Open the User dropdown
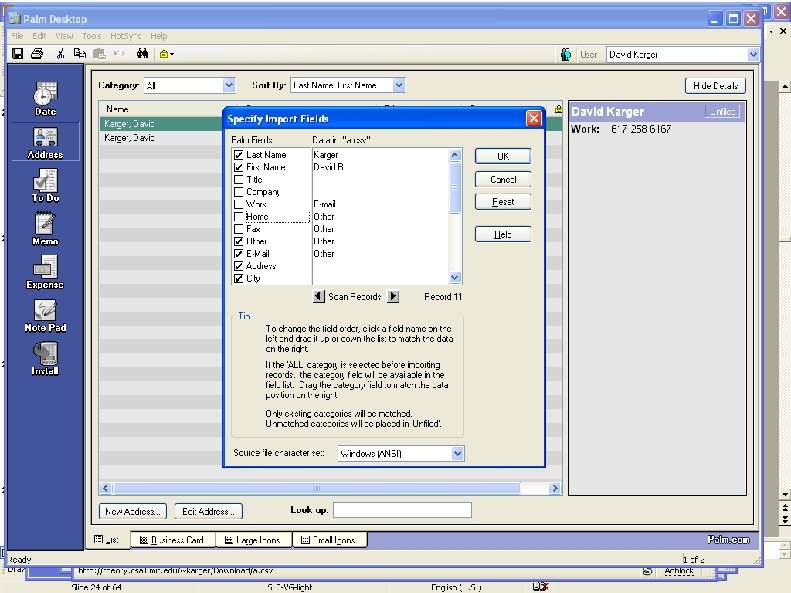 [753, 54]
